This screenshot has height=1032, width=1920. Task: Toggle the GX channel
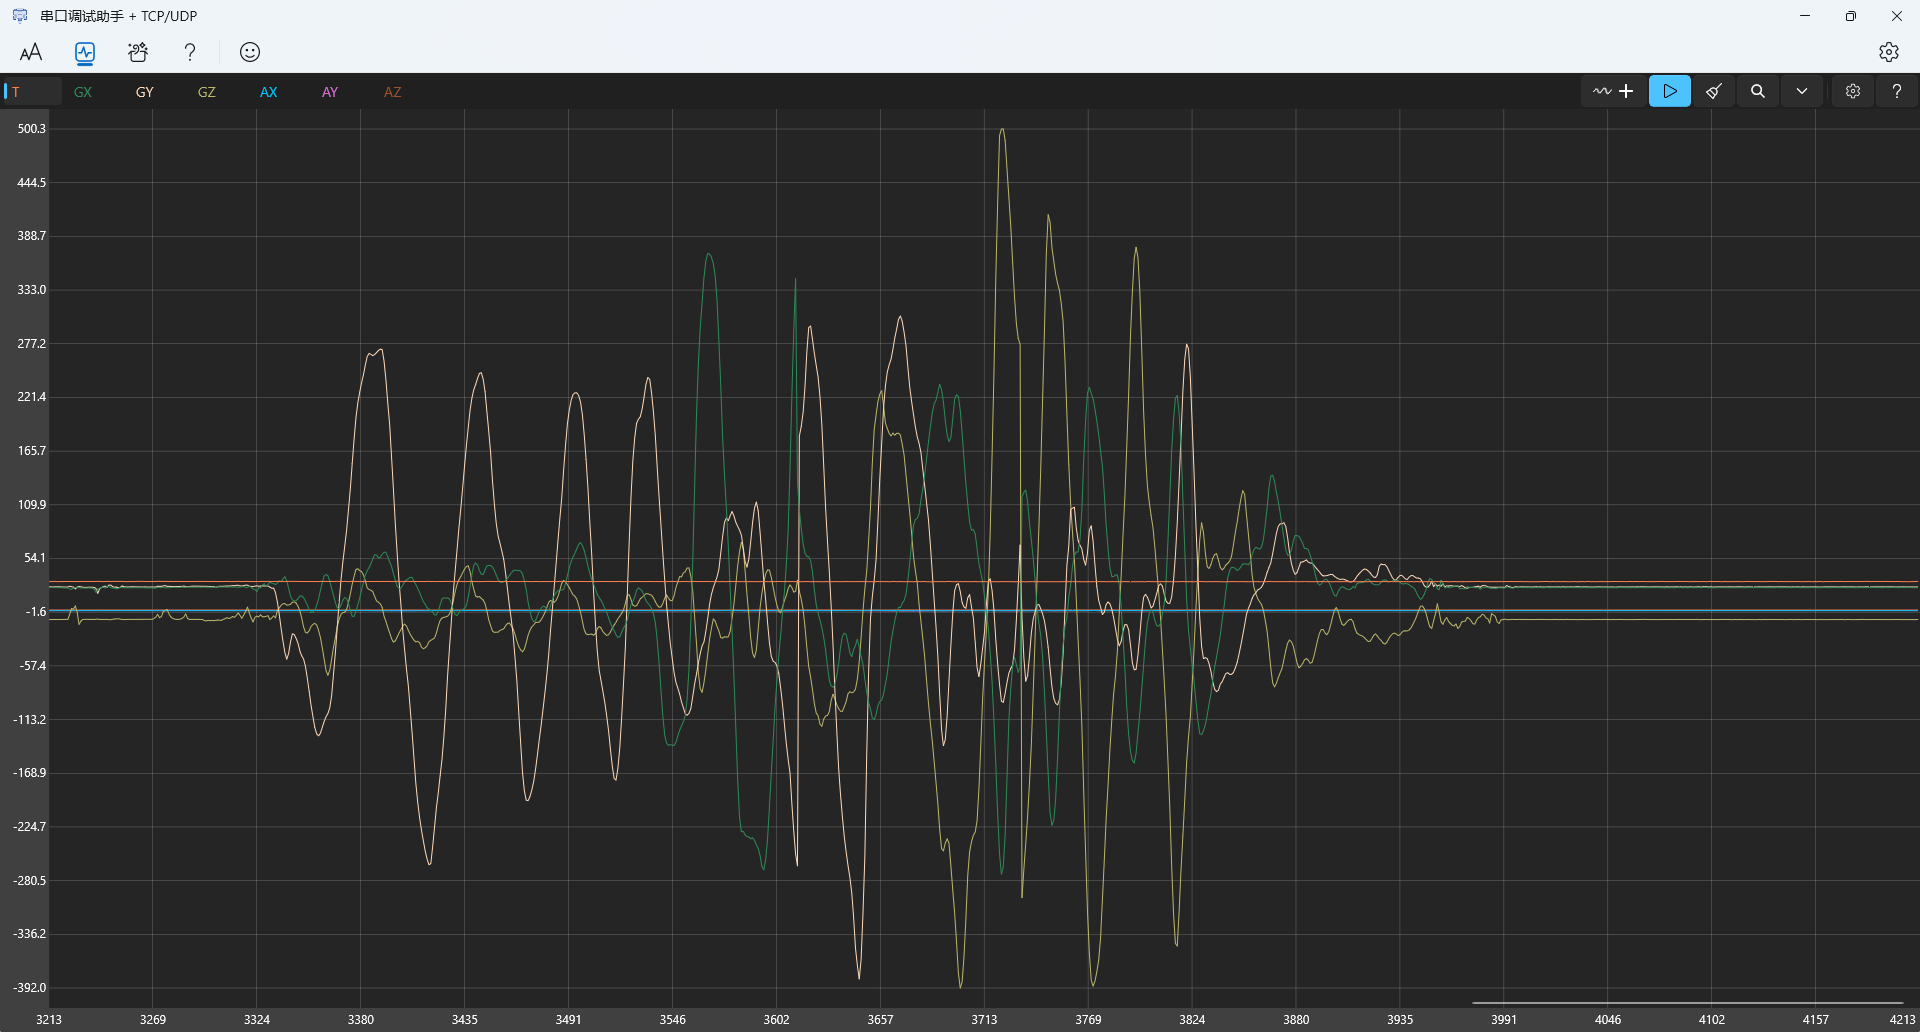tap(83, 92)
